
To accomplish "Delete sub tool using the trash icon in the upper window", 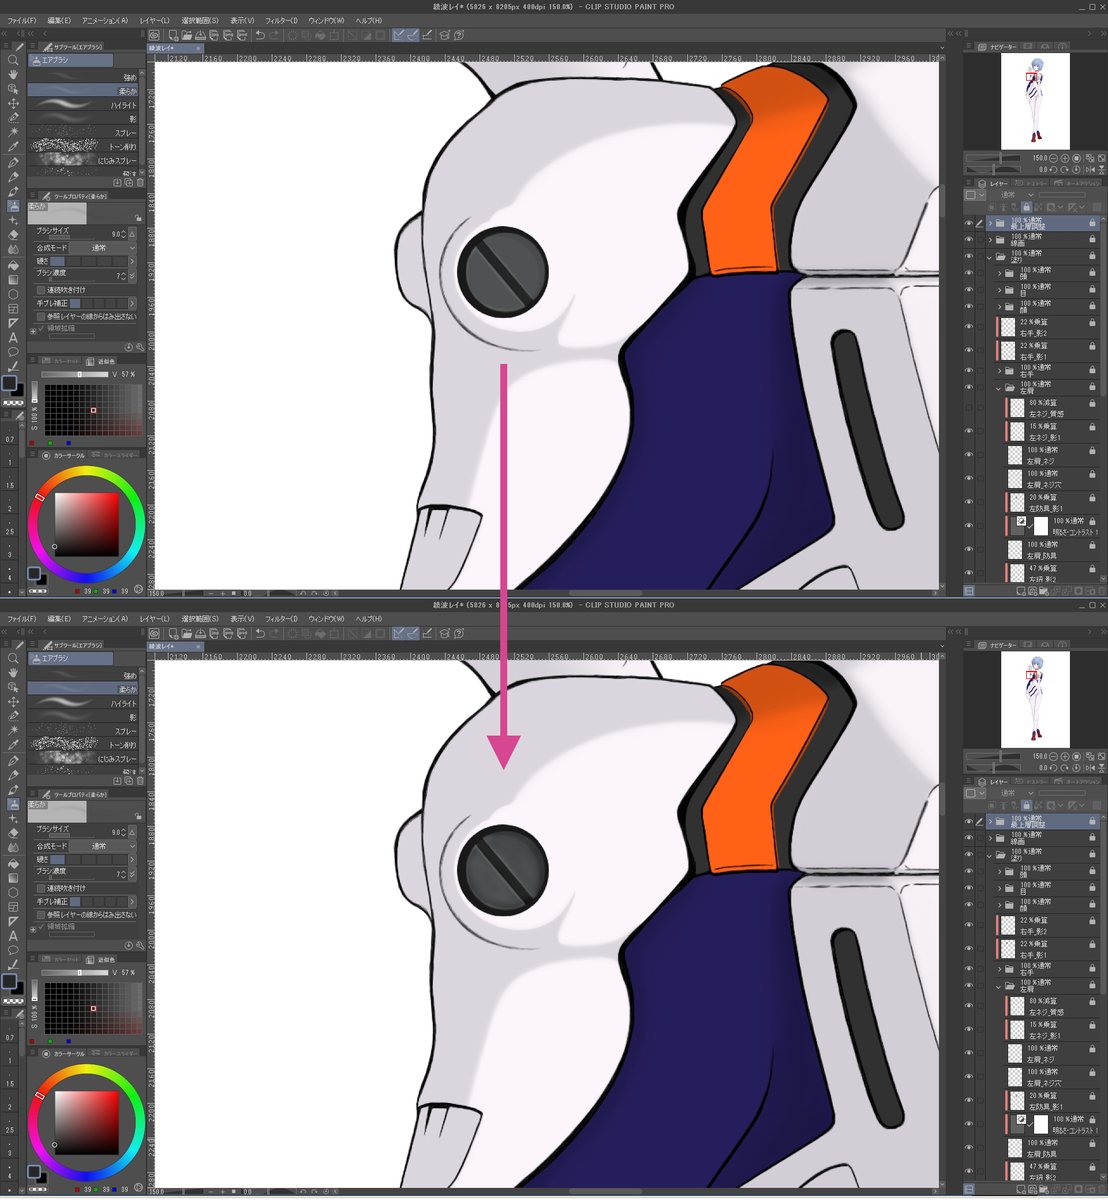I will pos(139,183).
